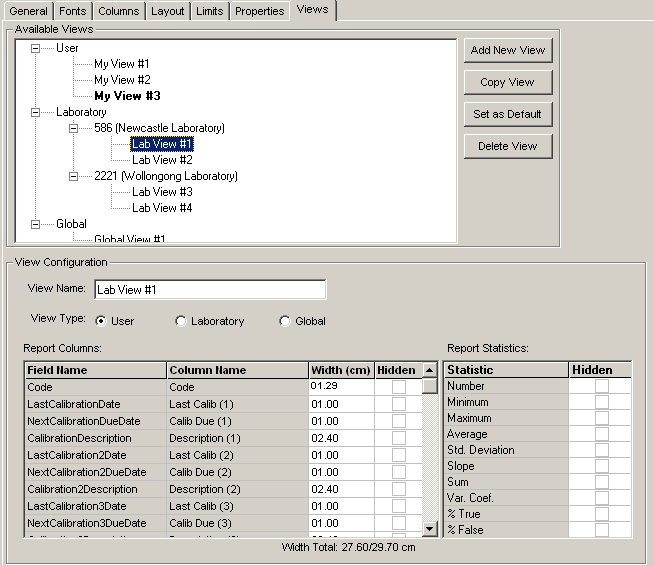Collapse the Global tree node
Screen dimensions: 654x566
37,224
